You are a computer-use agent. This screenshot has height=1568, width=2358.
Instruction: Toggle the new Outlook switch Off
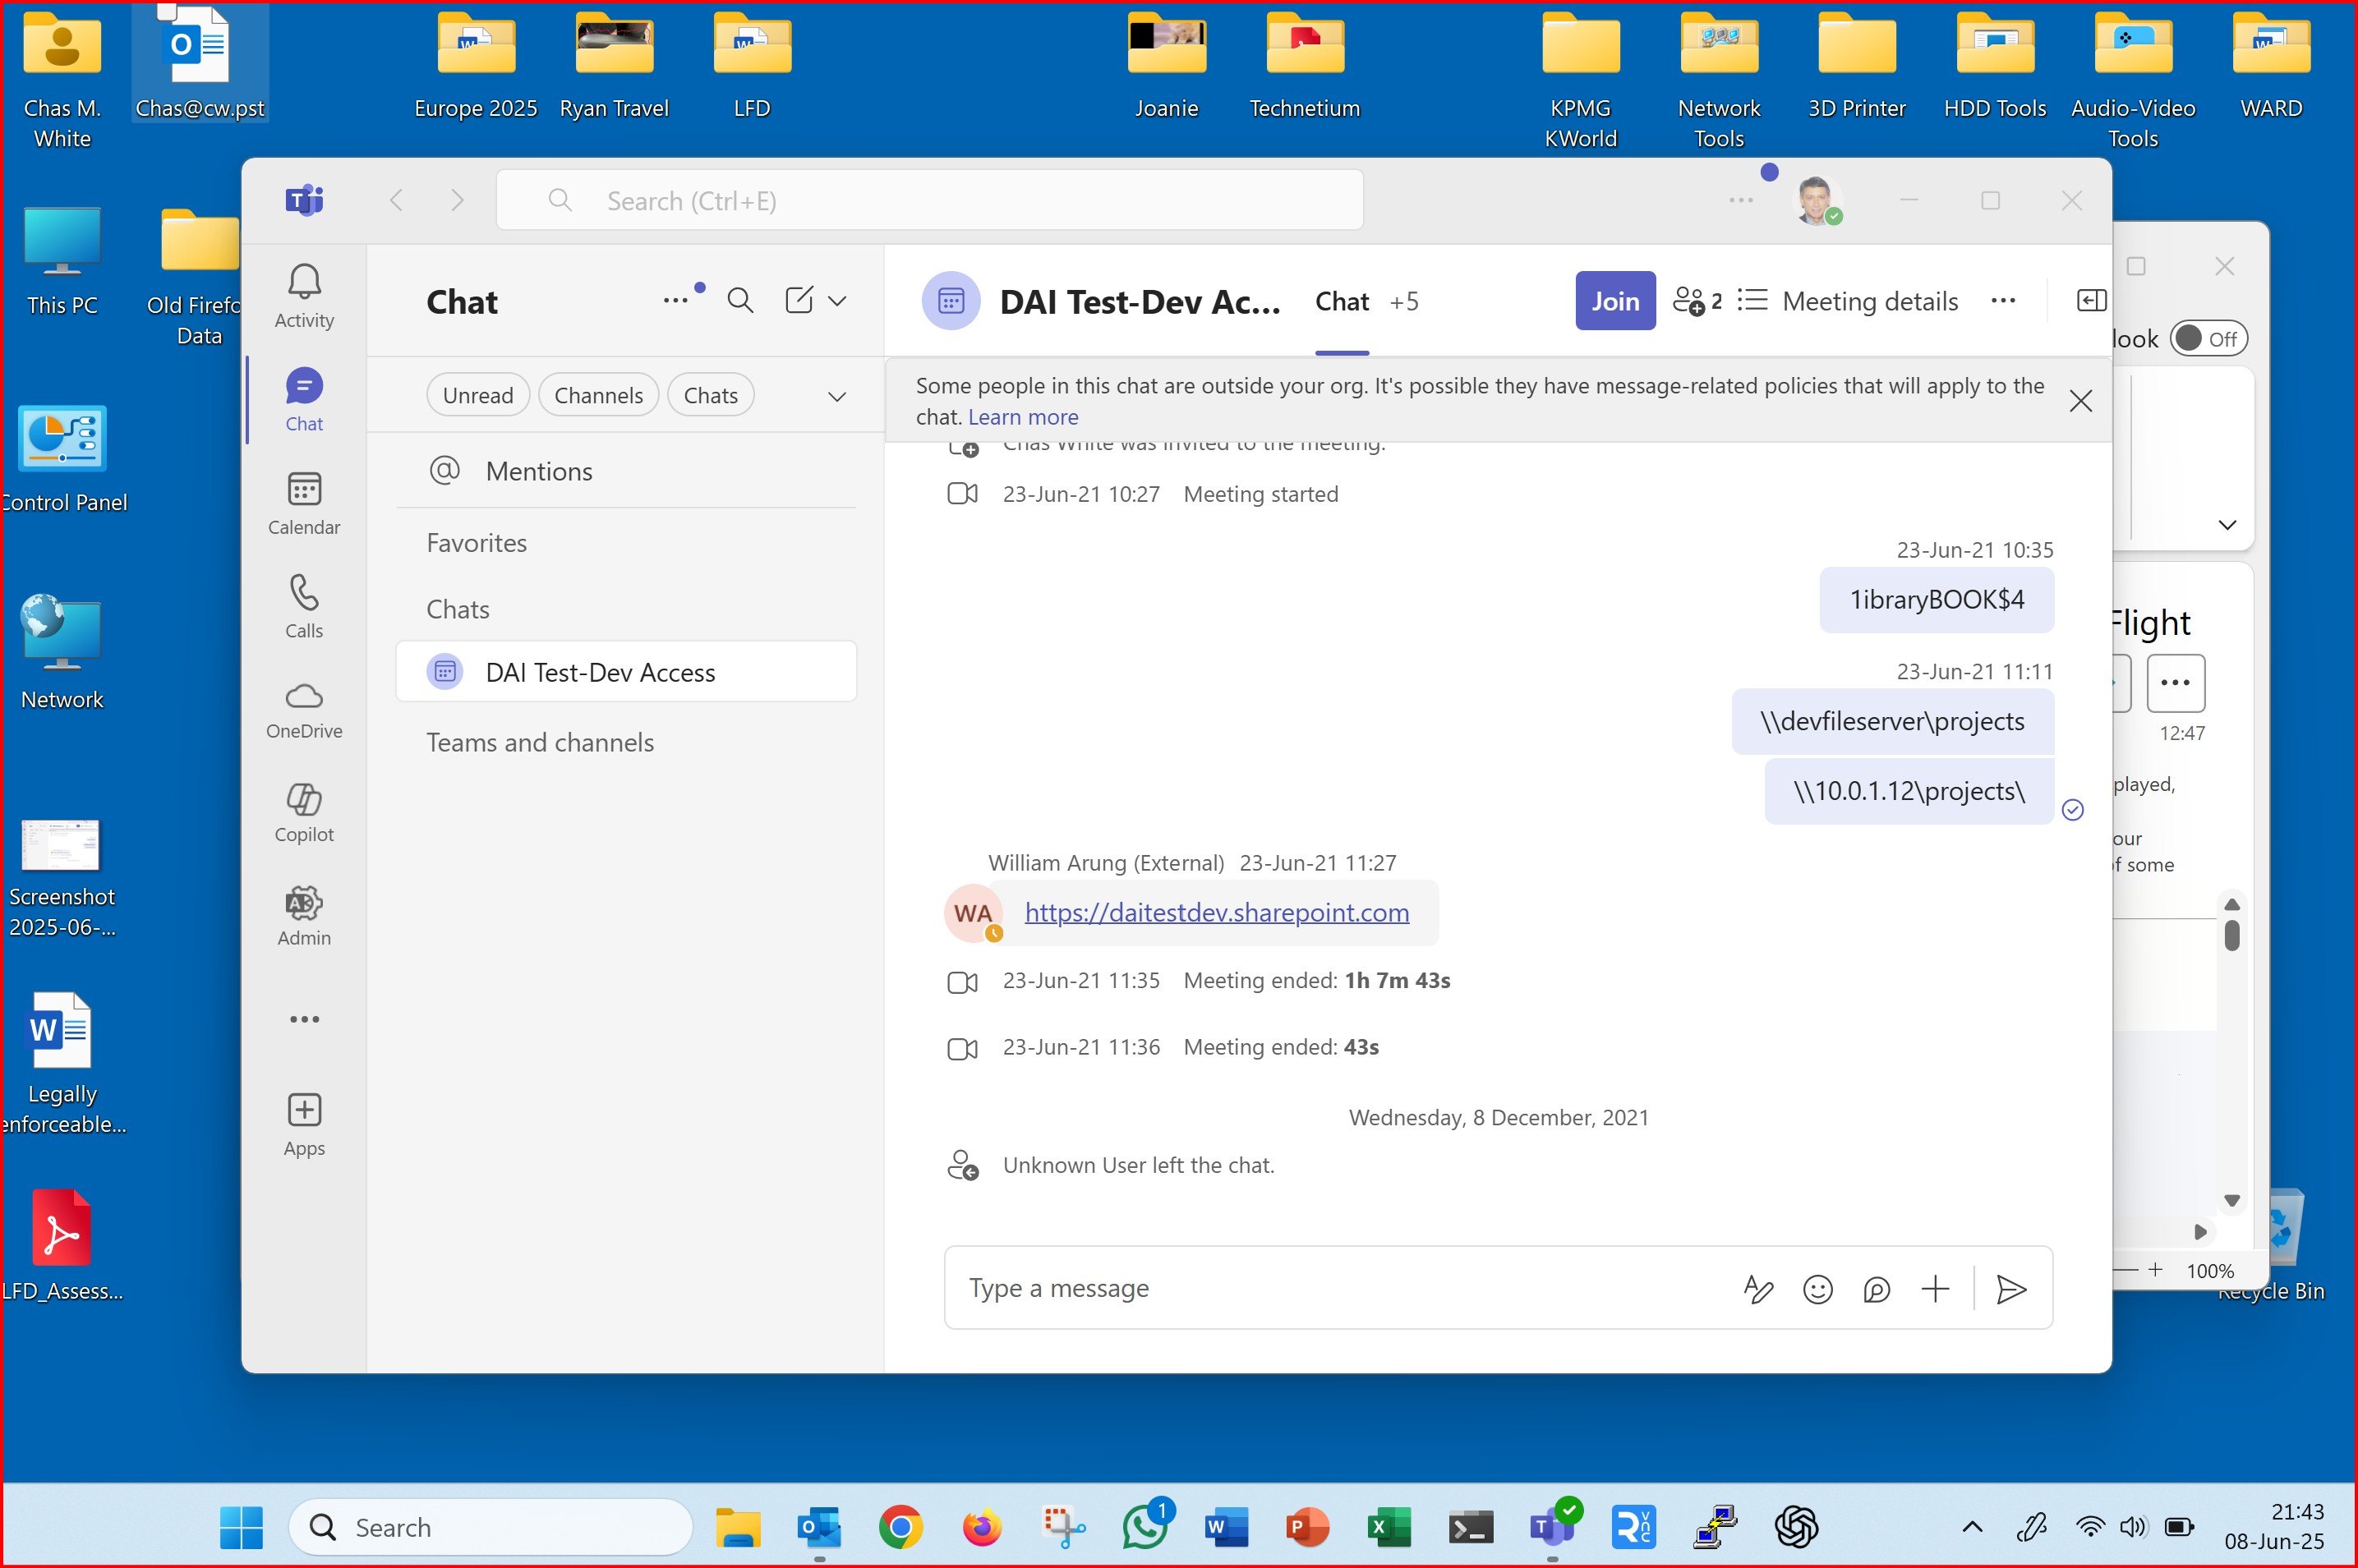2207,339
